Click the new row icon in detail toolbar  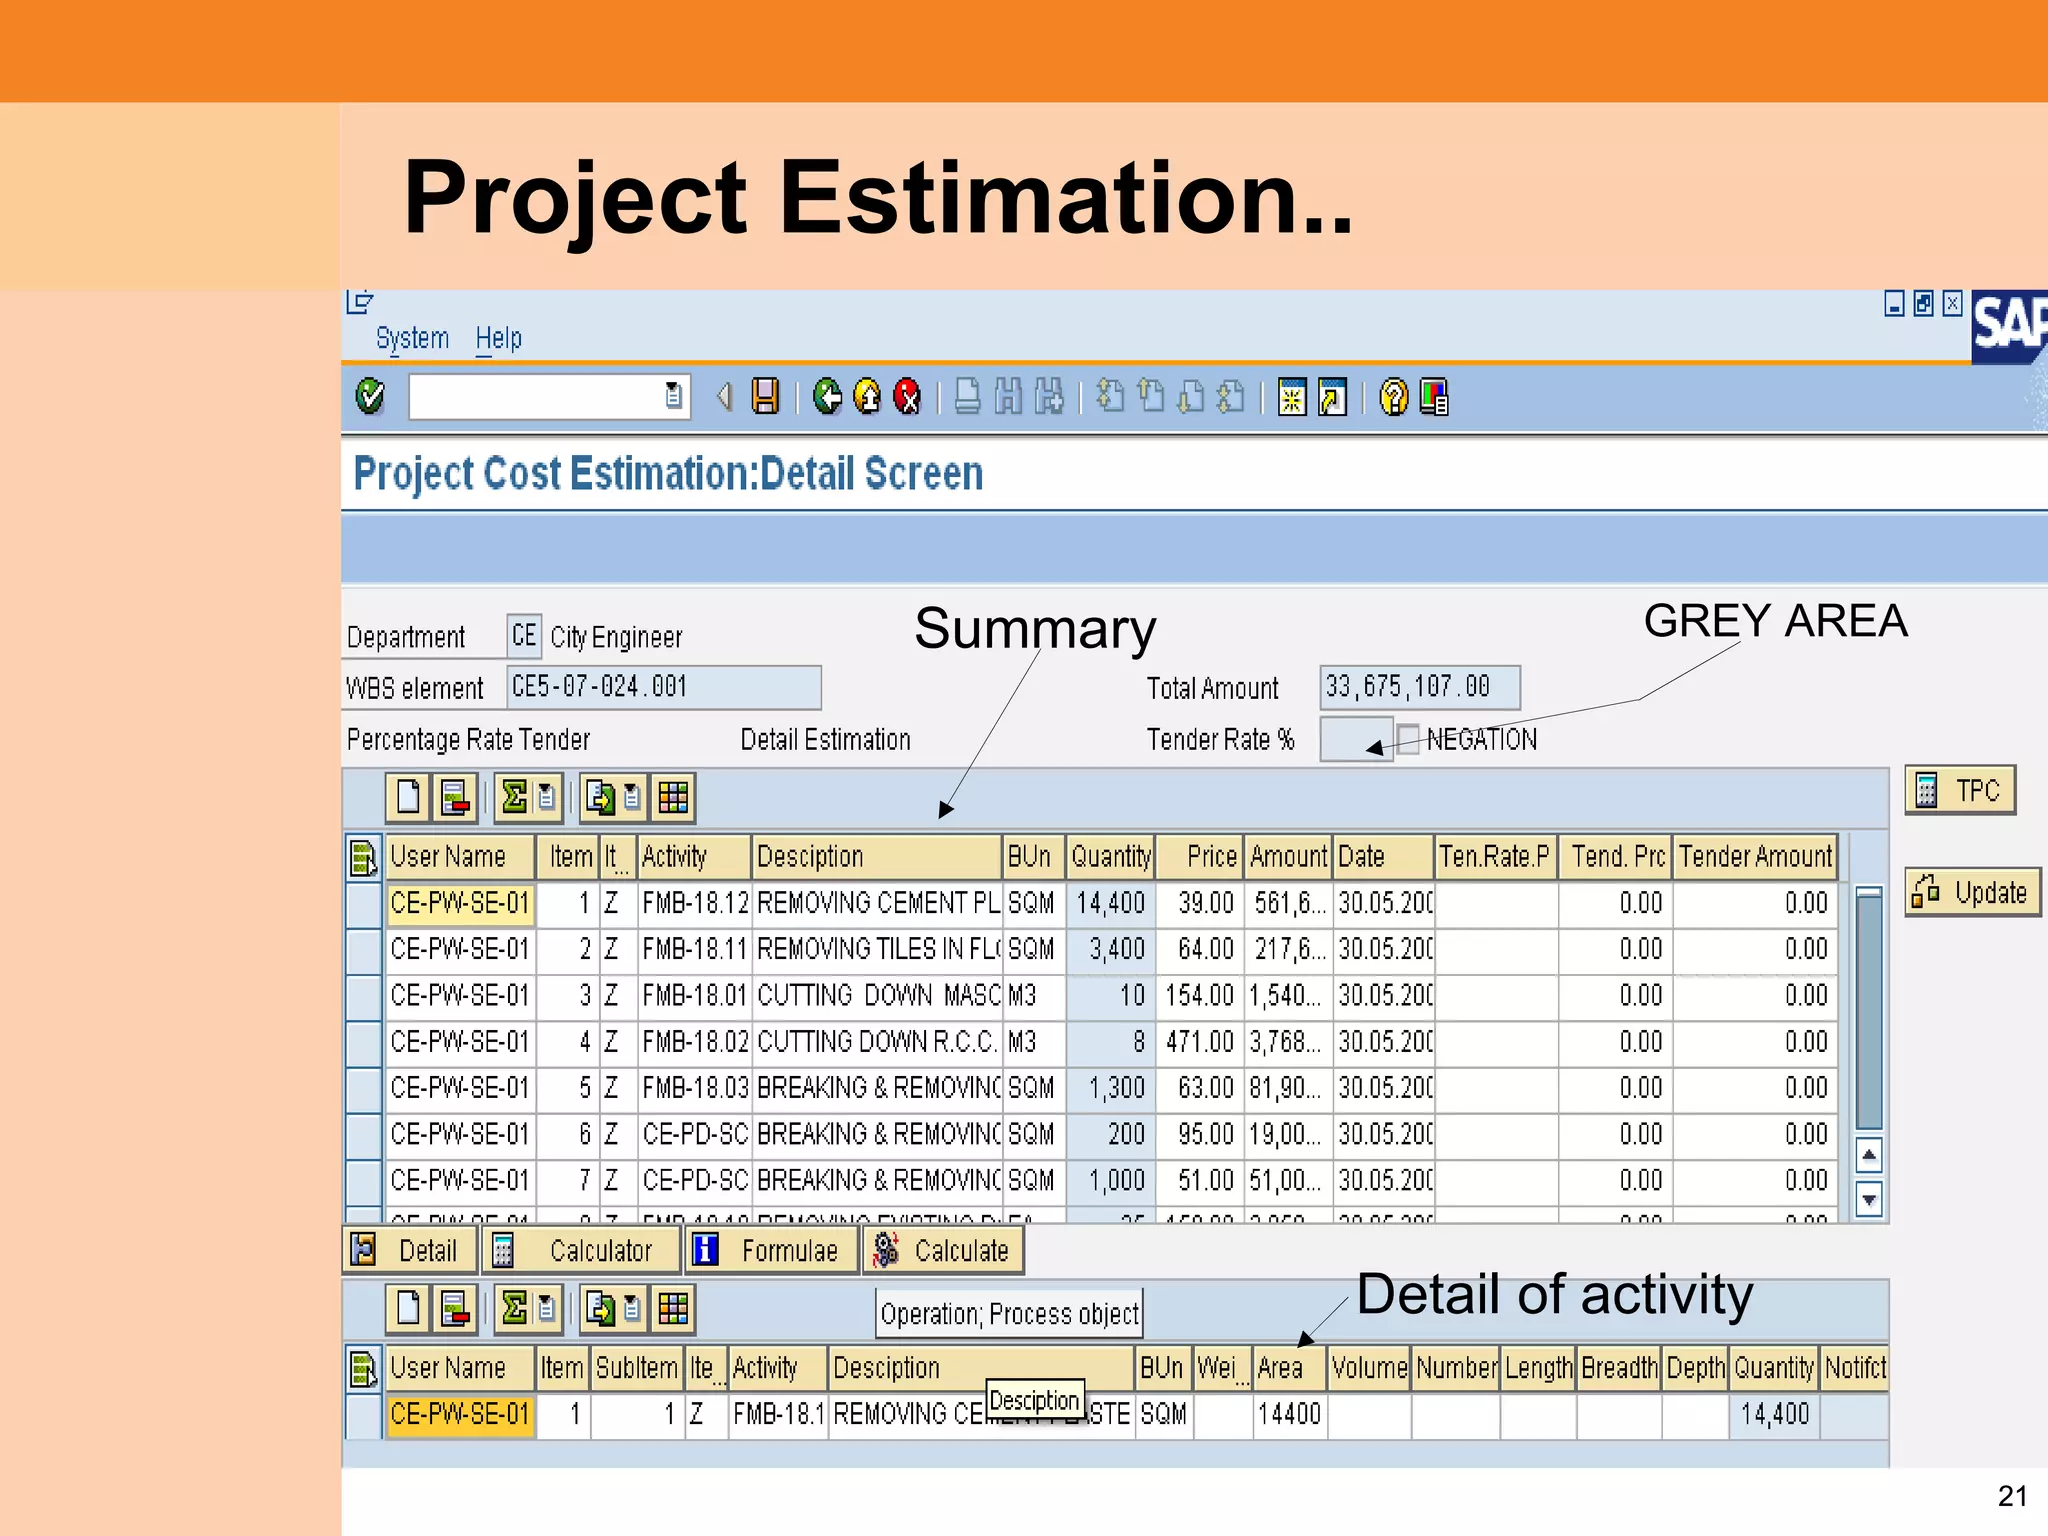408,1308
